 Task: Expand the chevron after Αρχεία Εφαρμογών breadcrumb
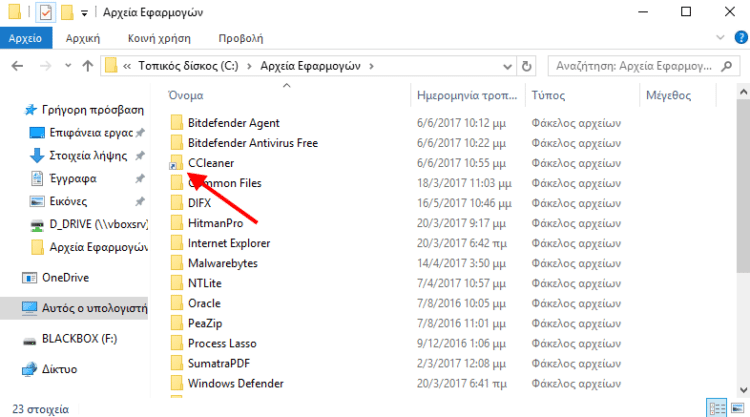tap(371, 66)
